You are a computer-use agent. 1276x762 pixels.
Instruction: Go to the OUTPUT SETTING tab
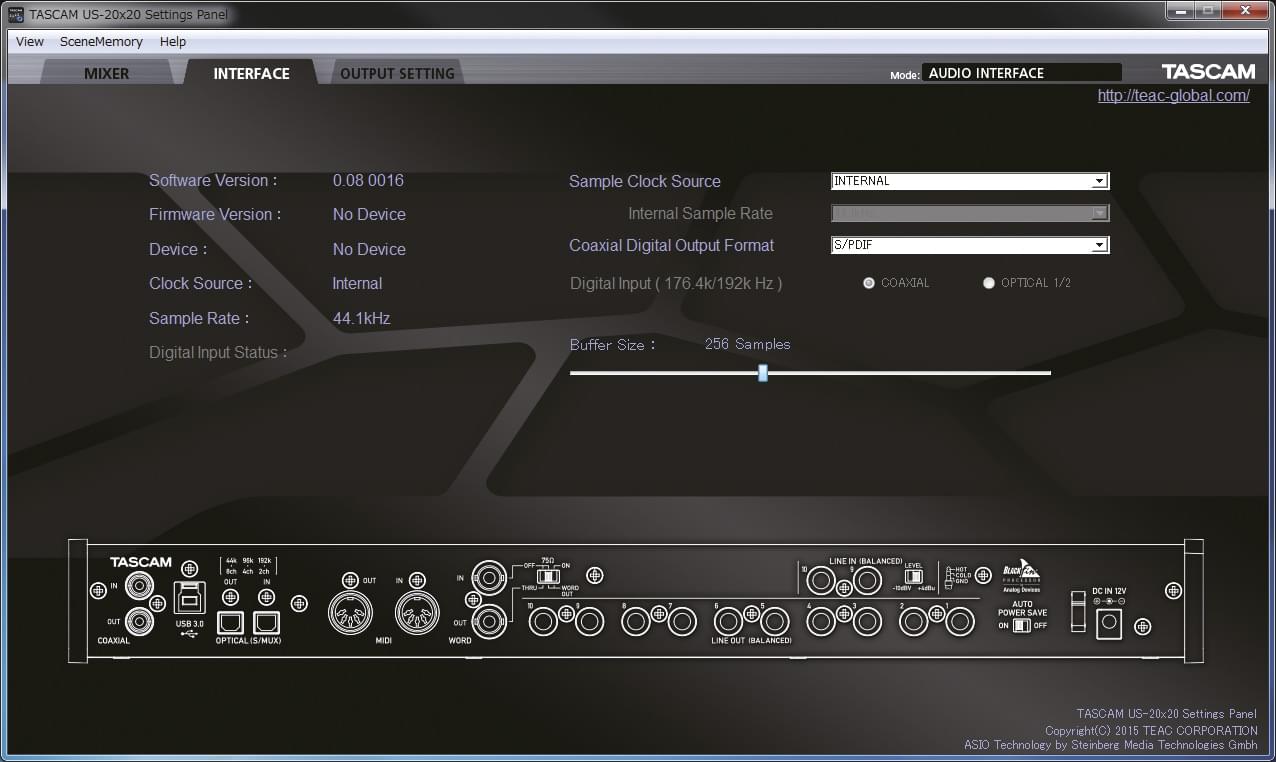397,73
